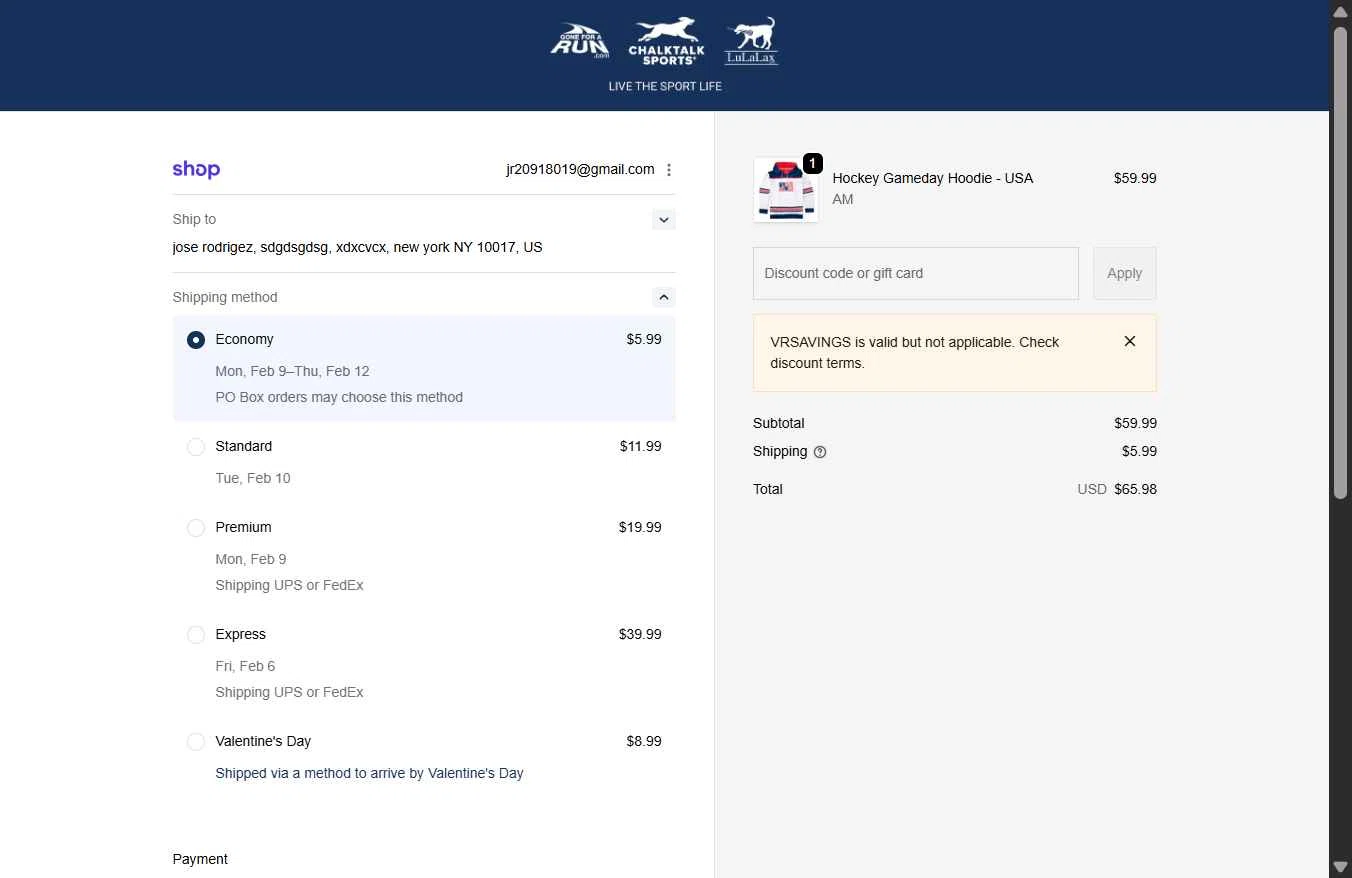
Task: Choose Express shipping radio button
Action: click(196, 635)
